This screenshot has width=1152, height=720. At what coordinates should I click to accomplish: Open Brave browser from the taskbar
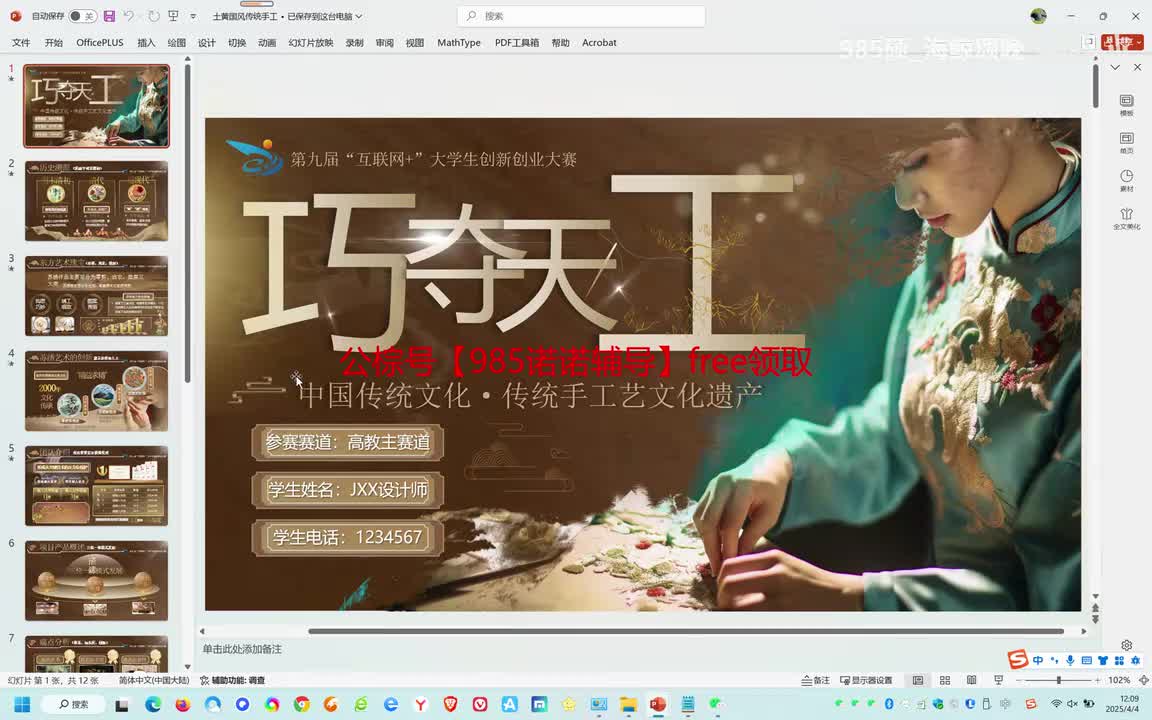(x=450, y=705)
